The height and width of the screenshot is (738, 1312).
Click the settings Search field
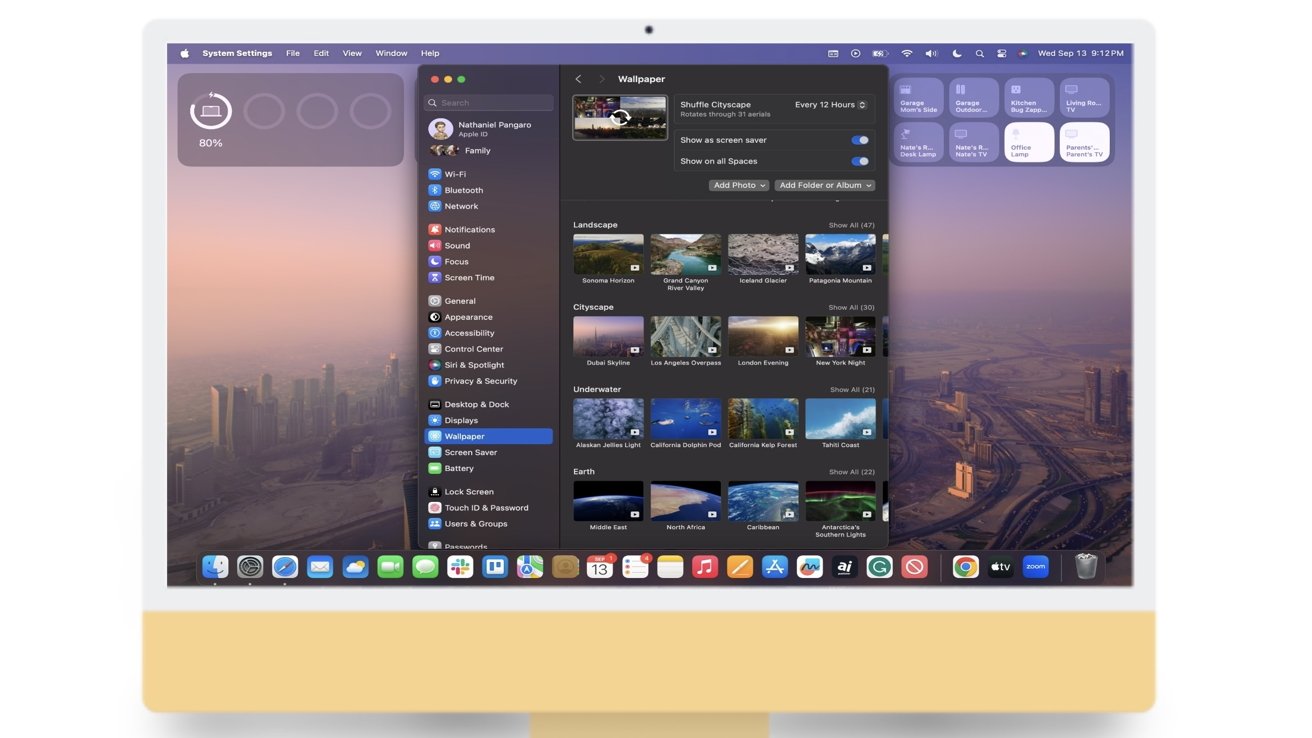[x=488, y=103]
